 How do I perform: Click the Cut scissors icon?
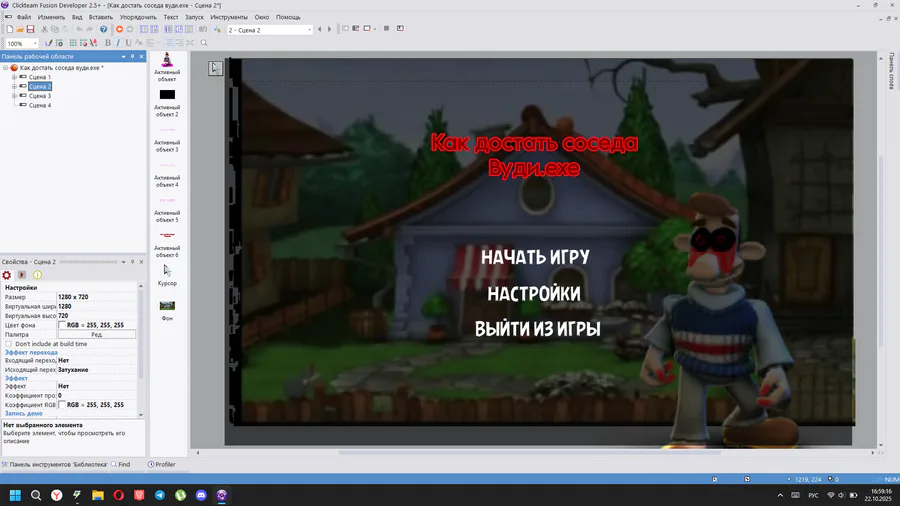[x=44, y=29]
